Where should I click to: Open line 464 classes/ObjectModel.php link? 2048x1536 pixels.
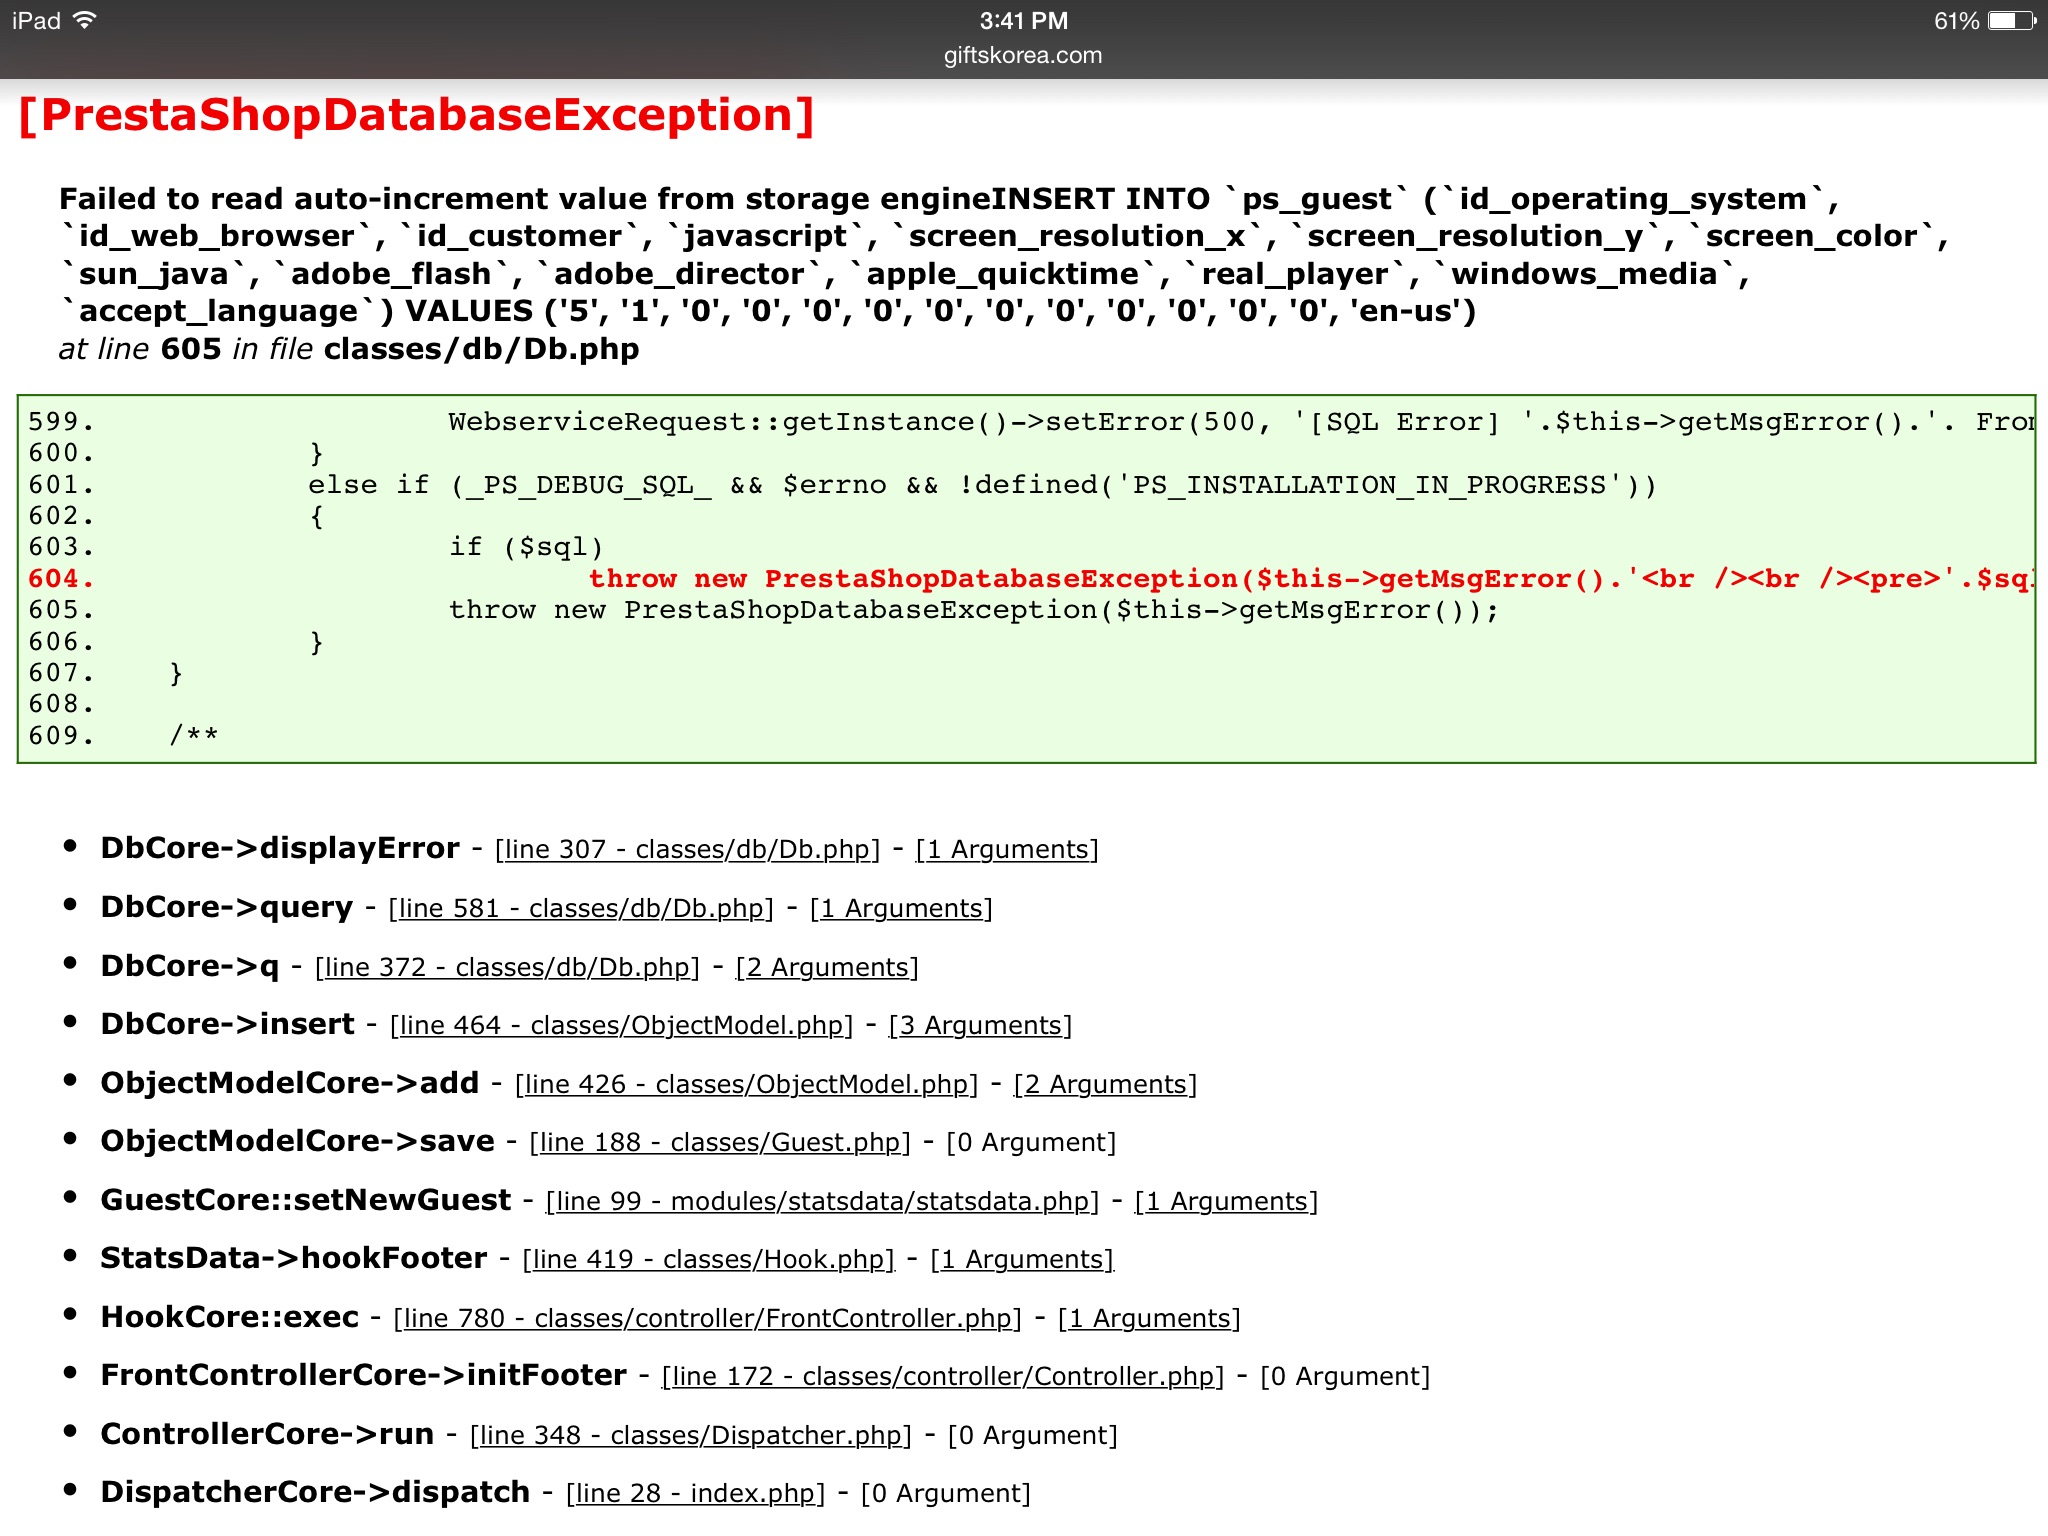click(x=621, y=1025)
